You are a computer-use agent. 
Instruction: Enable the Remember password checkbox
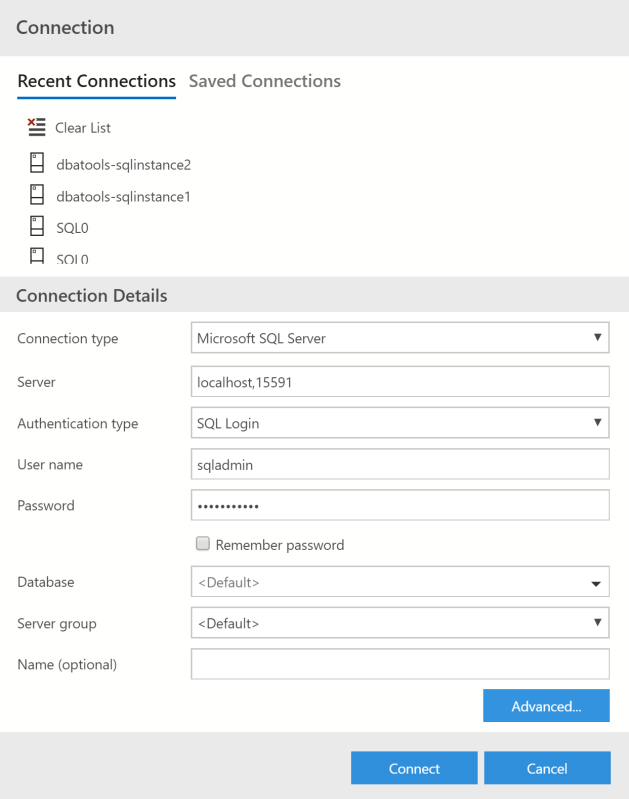203,545
